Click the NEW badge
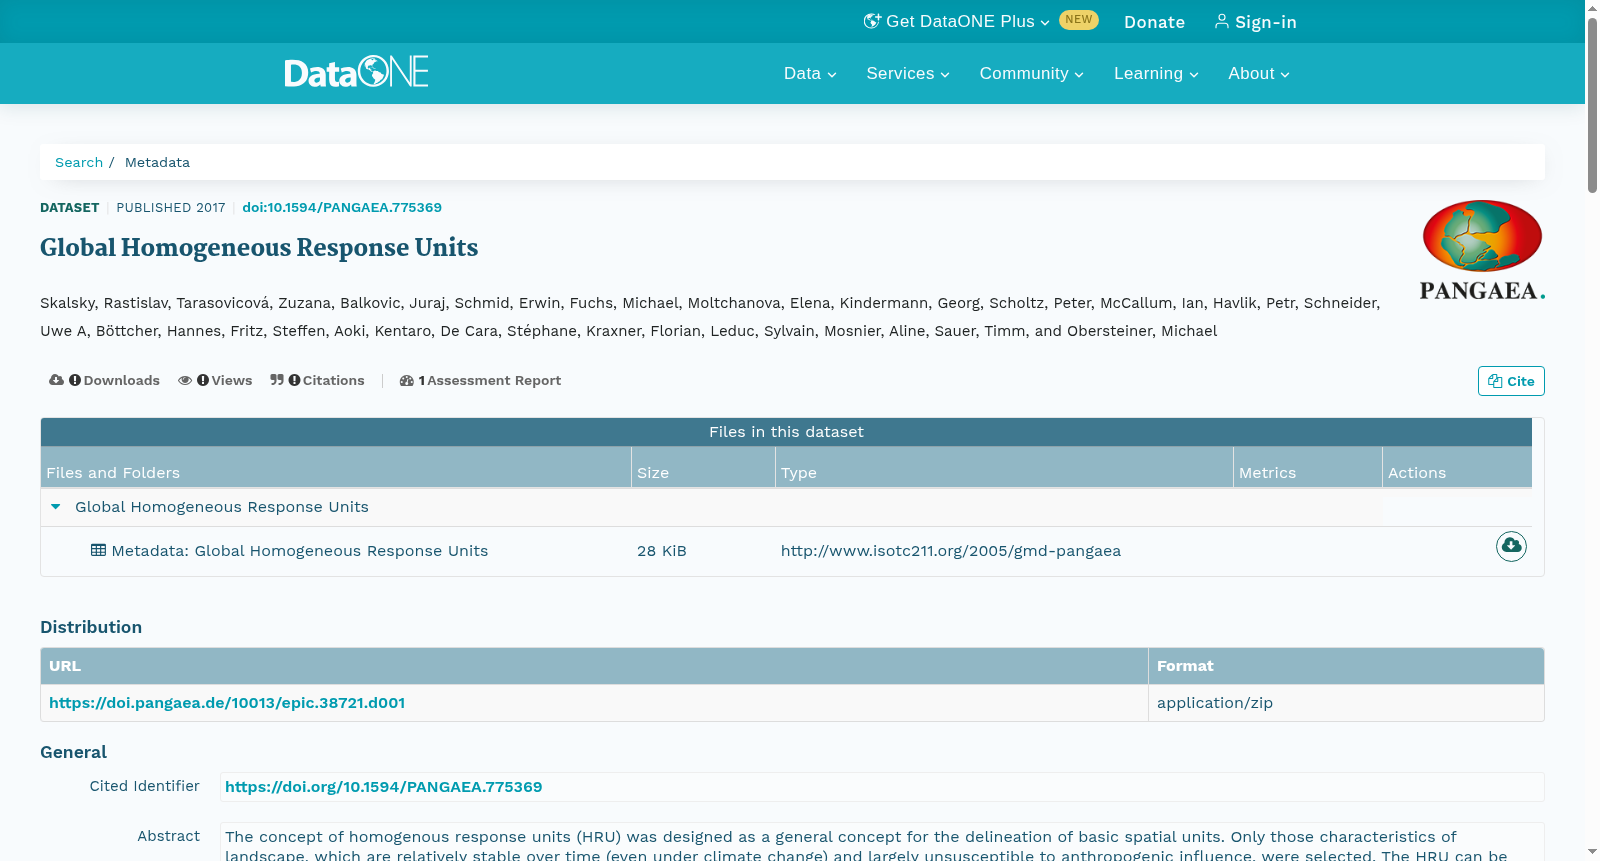The height and width of the screenshot is (861, 1600). point(1079,20)
